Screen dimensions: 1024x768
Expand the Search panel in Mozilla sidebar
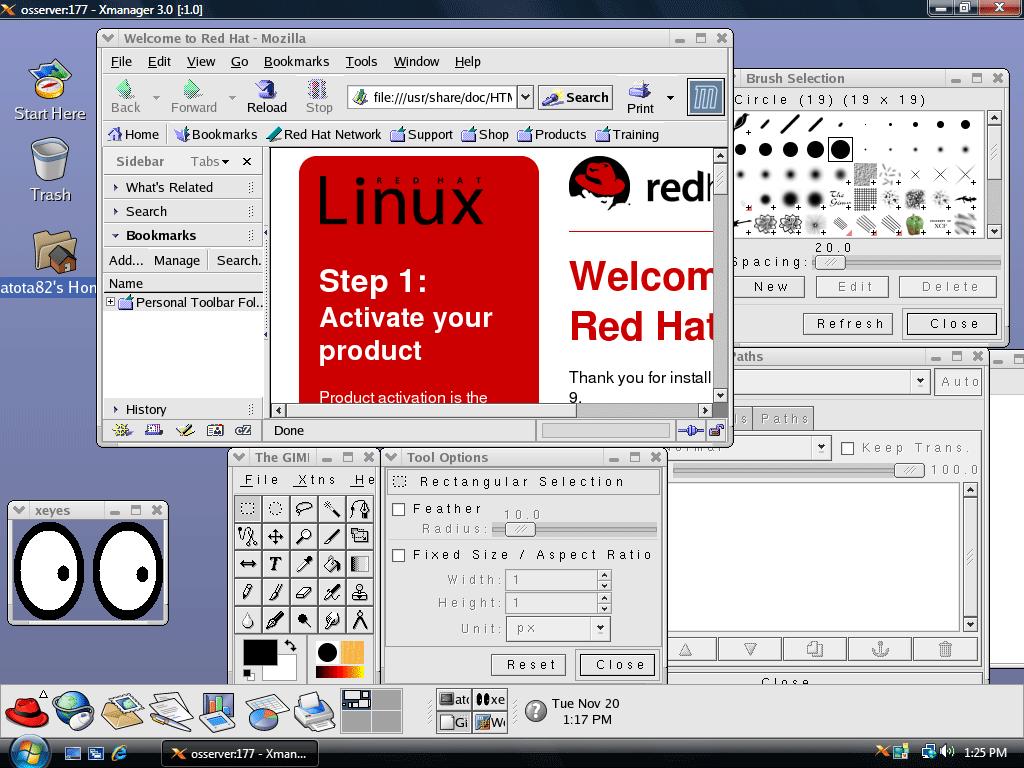click(116, 212)
